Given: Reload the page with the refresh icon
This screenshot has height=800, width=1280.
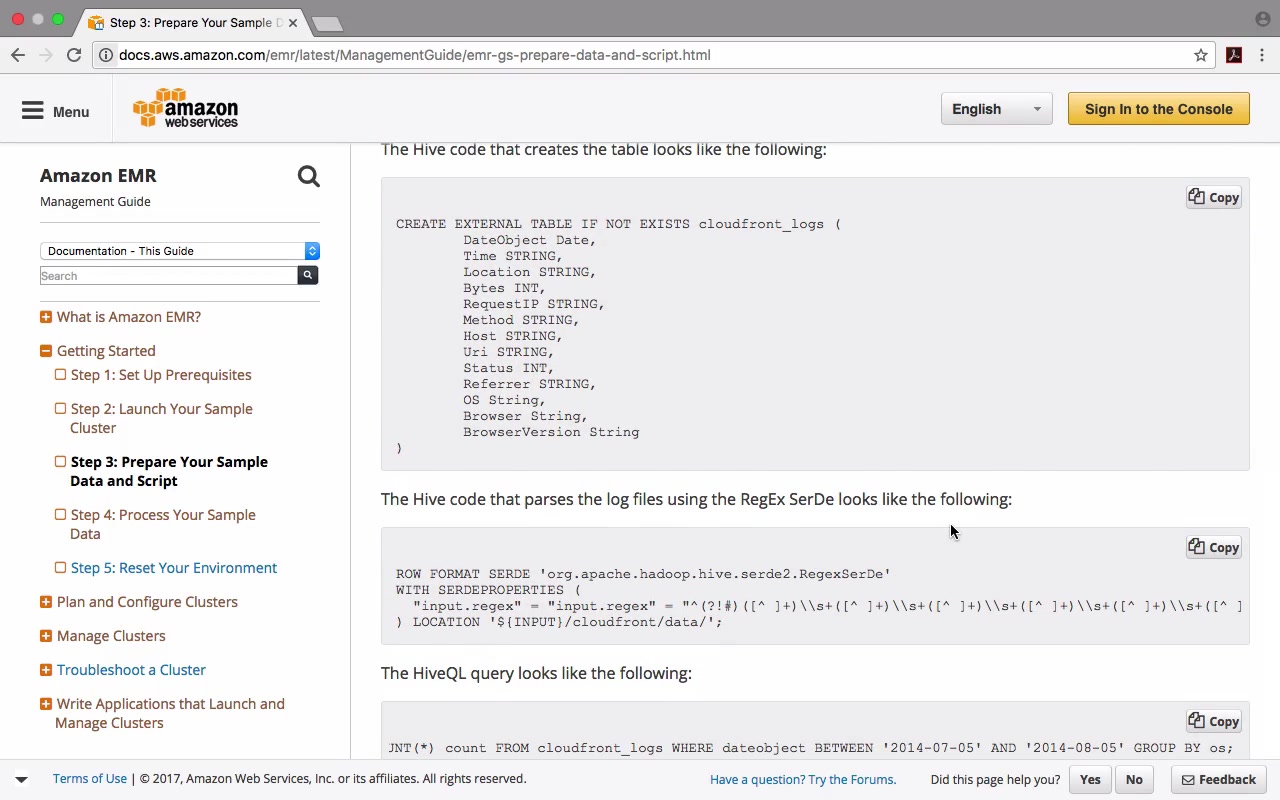Looking at the screenshot, I should (74, 55).
